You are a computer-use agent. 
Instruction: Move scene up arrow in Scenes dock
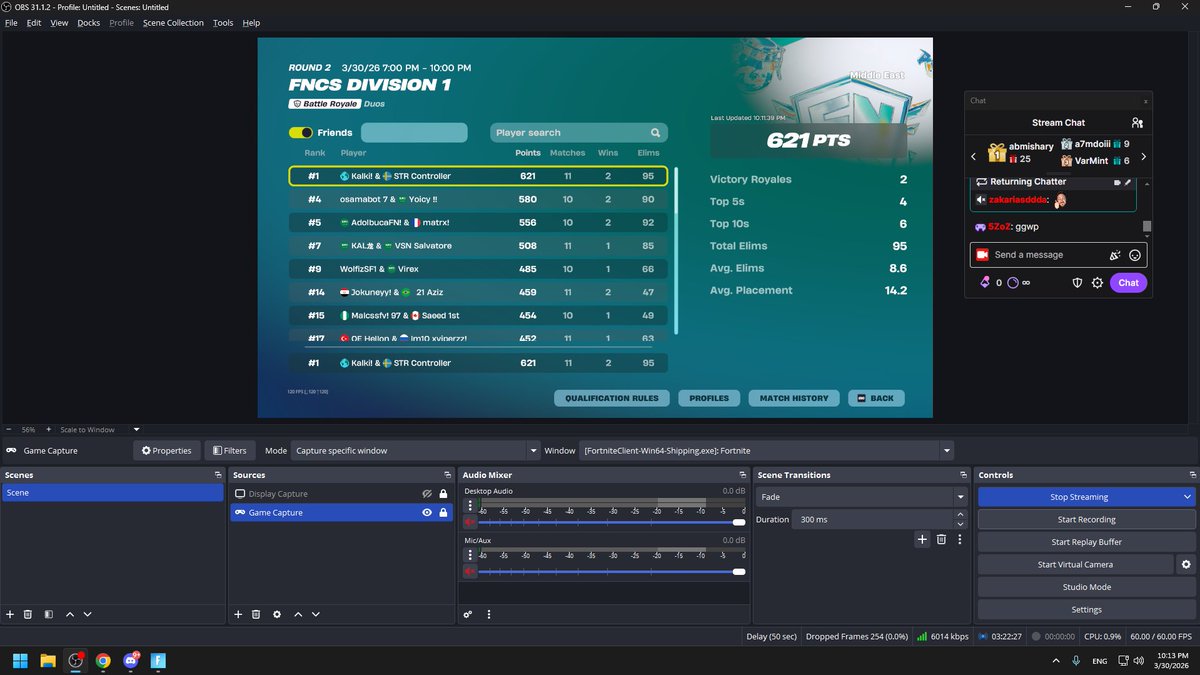pyautogui.click(x=69, y=614)
